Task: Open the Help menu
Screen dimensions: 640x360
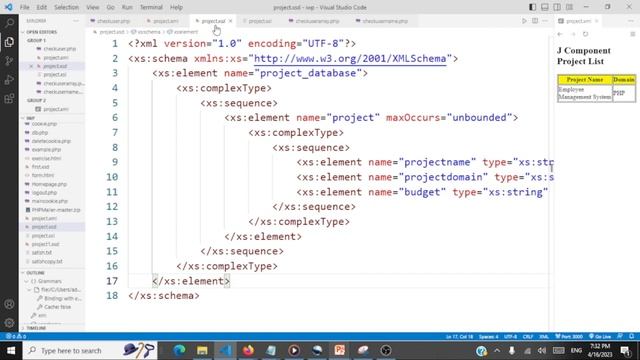Action: point(176,7)
